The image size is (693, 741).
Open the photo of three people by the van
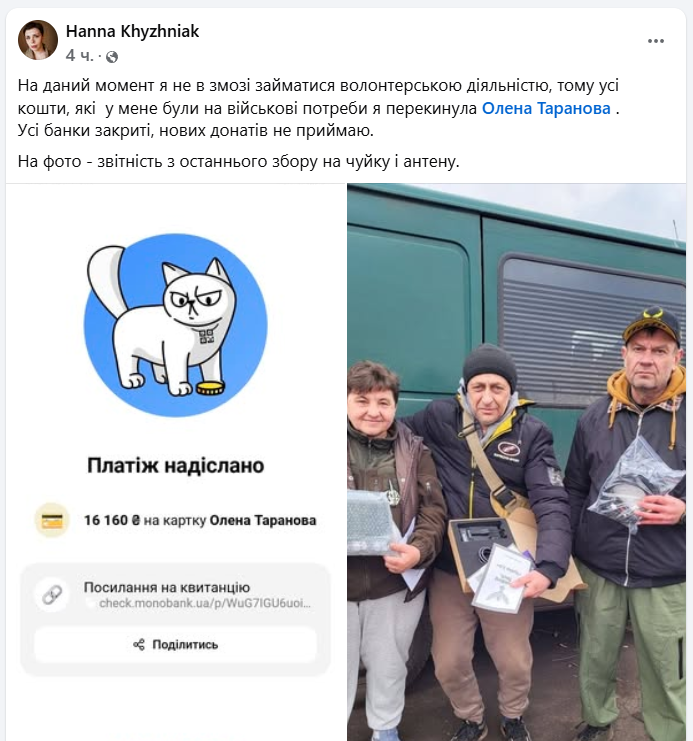[516, 462]
